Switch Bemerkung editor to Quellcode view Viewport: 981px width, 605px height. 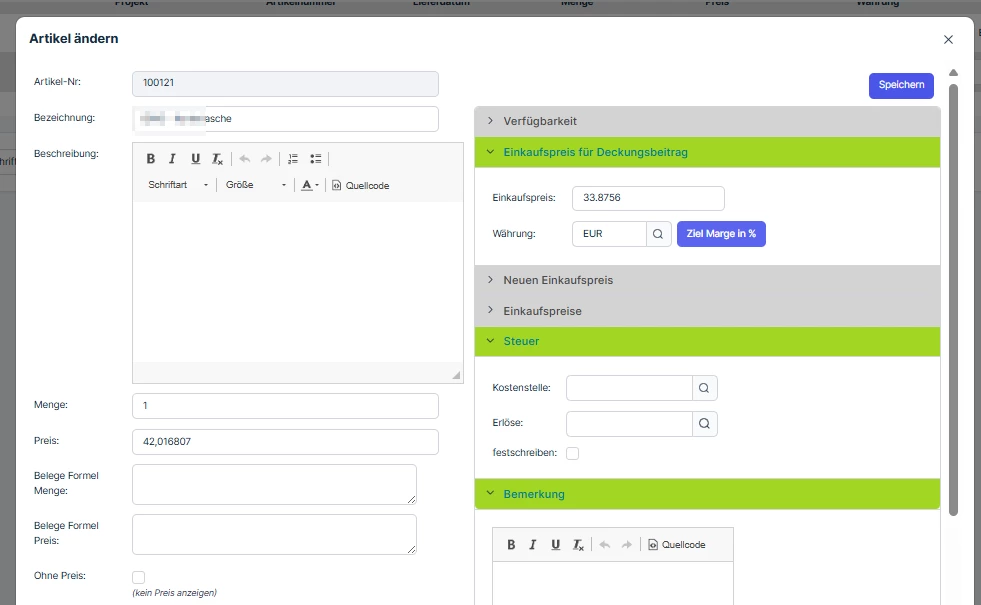coord(677,545)
